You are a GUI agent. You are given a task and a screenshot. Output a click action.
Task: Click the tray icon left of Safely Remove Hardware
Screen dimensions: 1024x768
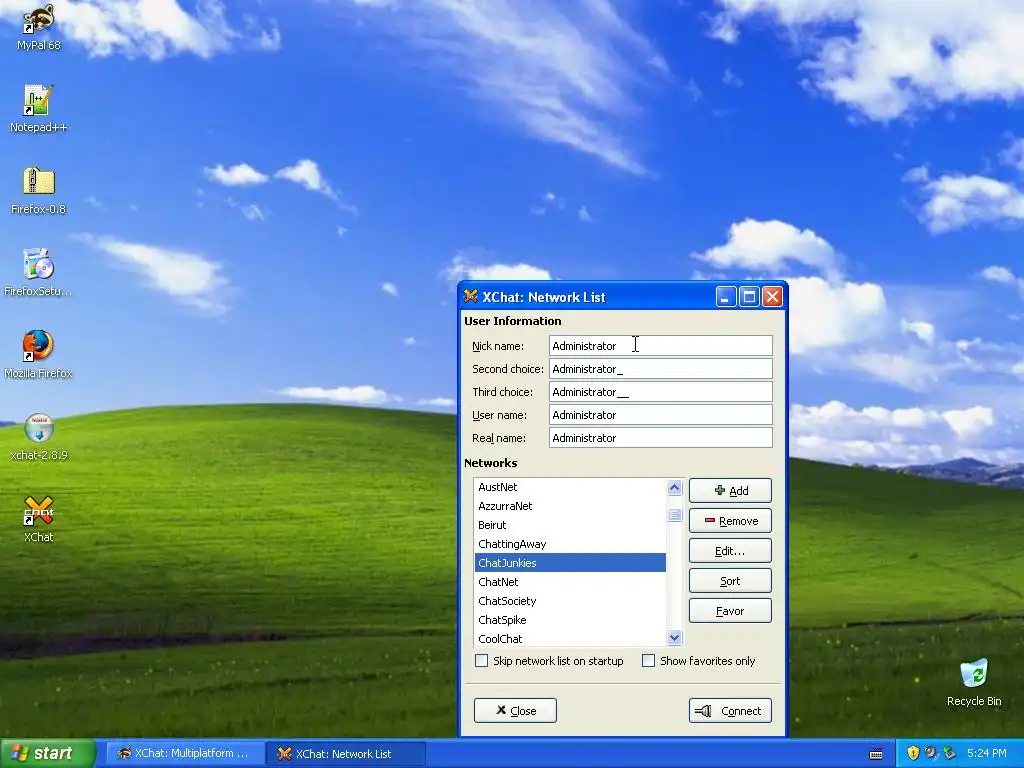coord(931,753)
